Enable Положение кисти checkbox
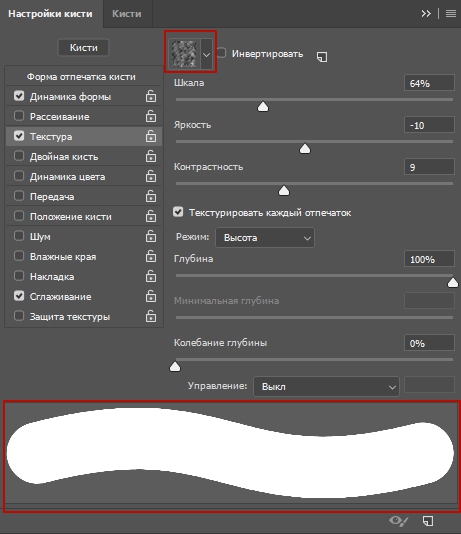Screen dimensions: 461x534 click(x=19, y=216)
